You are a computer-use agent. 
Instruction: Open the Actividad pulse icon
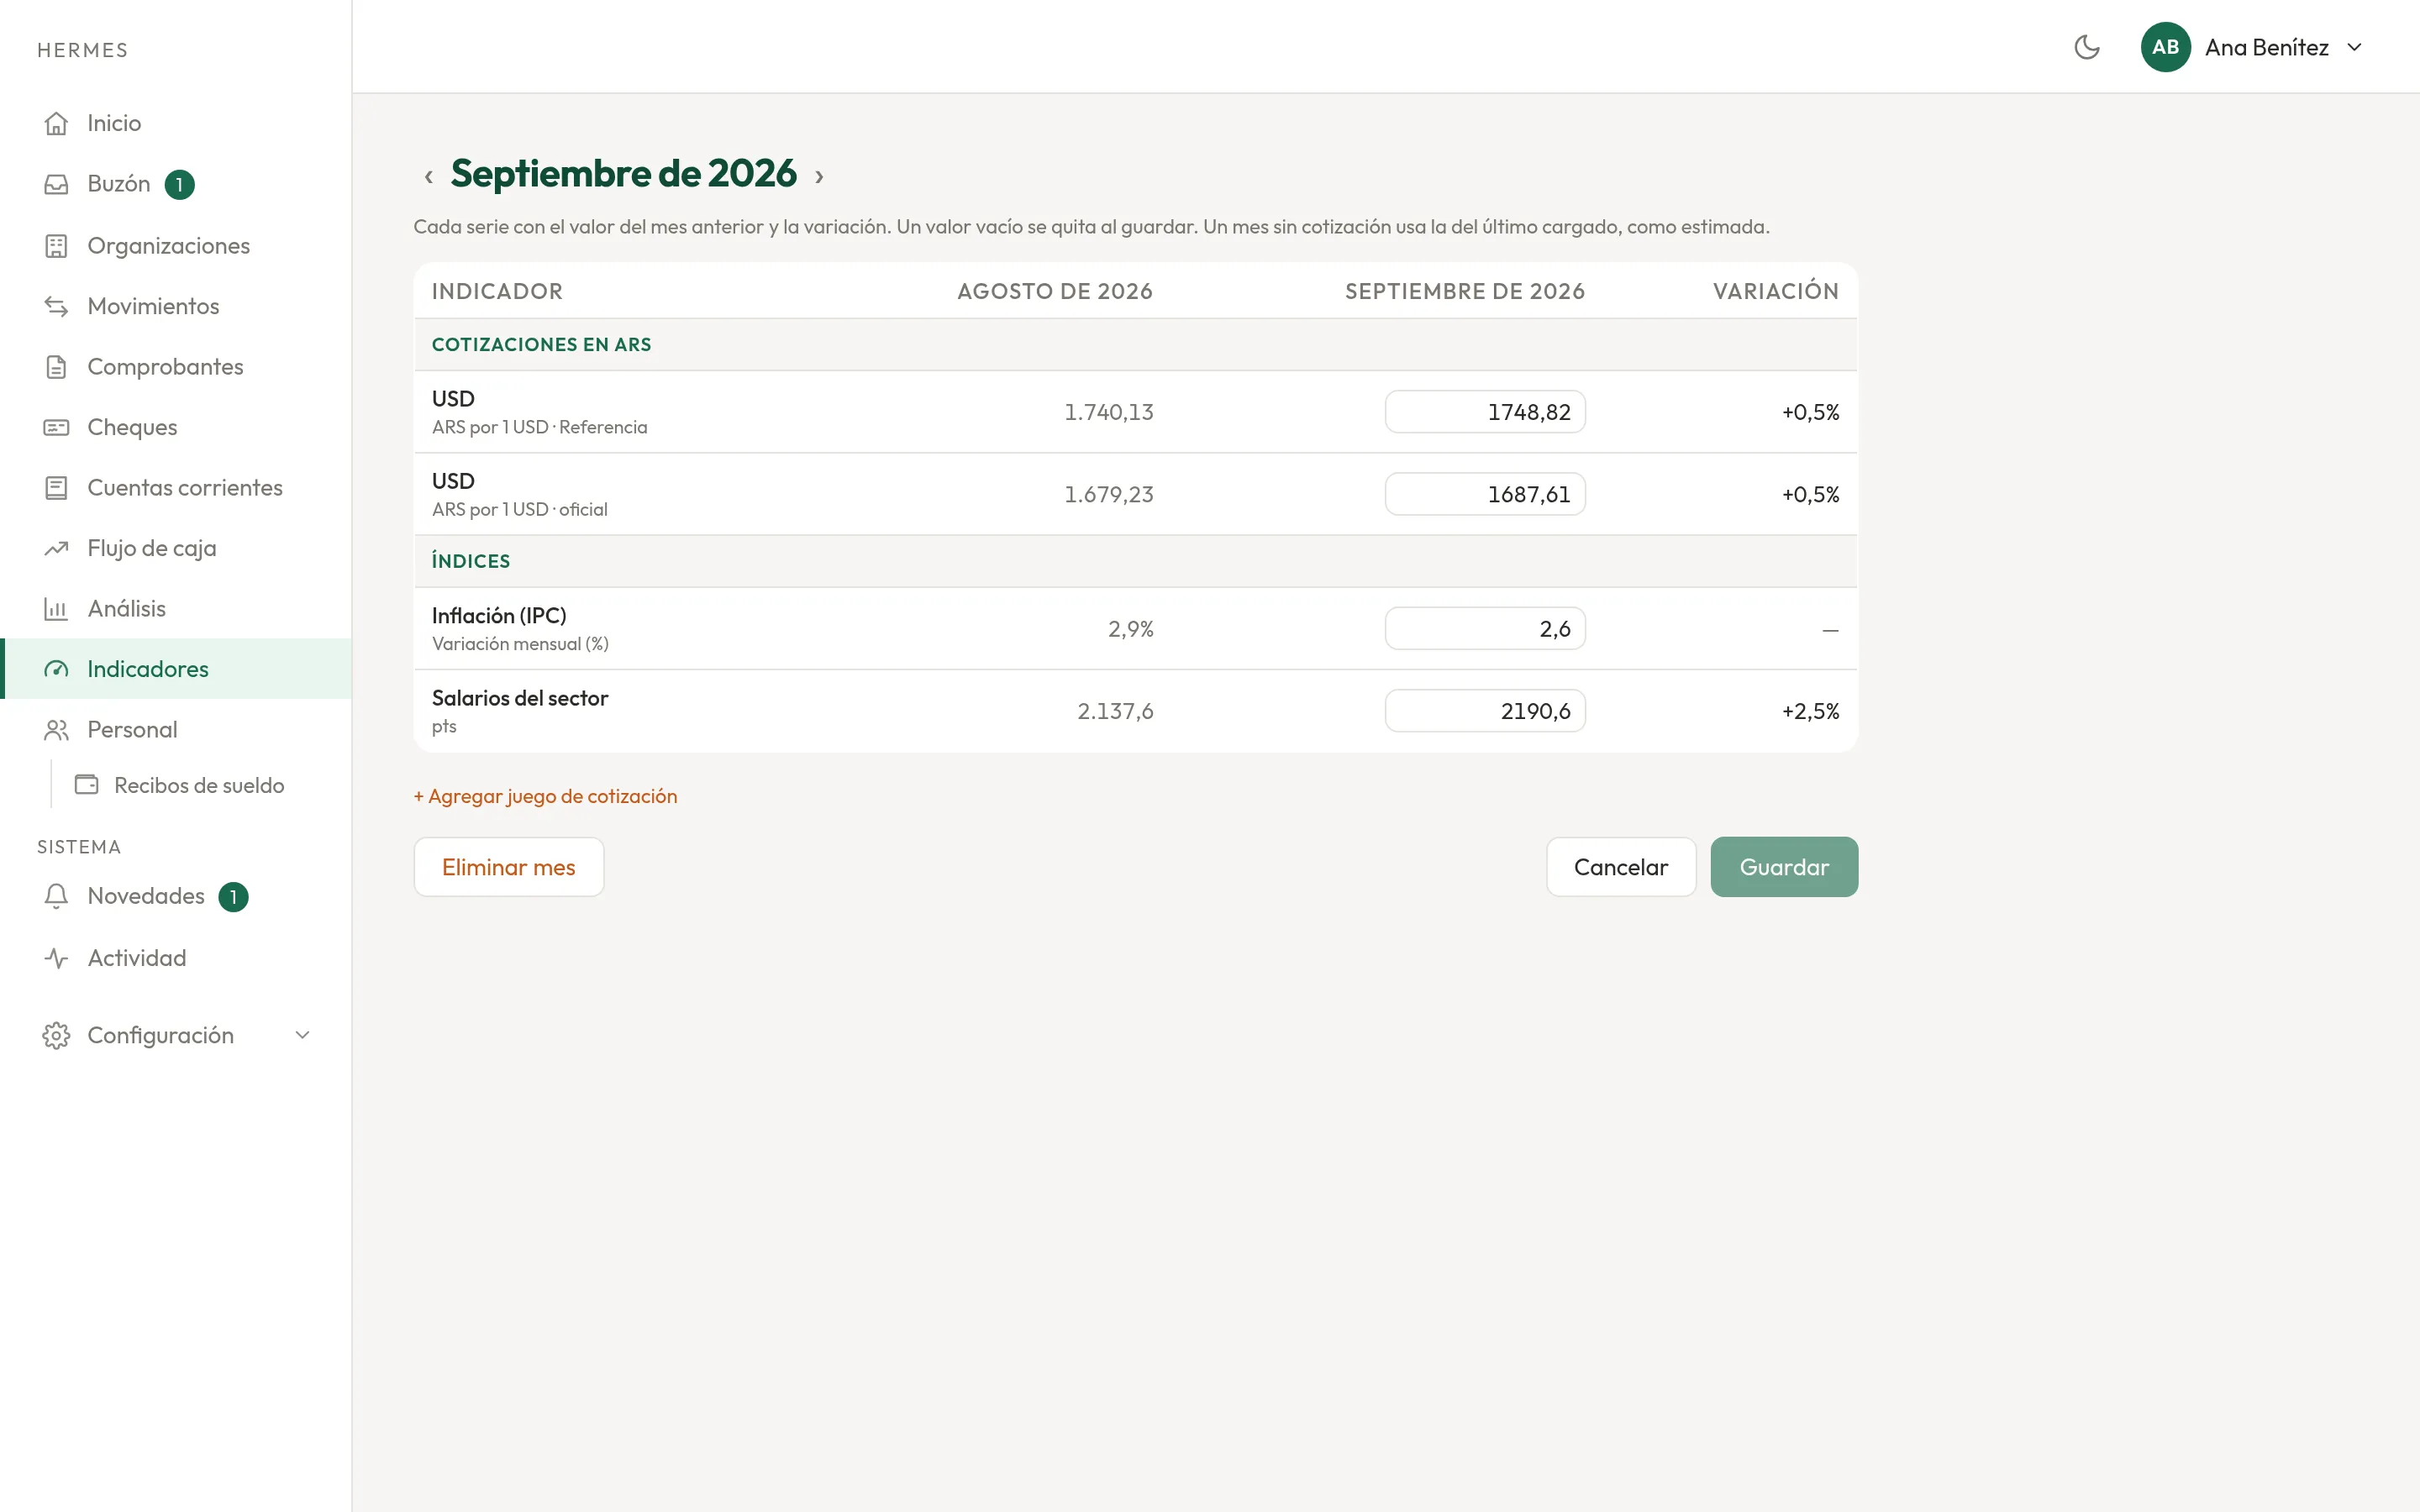point(56,958)
